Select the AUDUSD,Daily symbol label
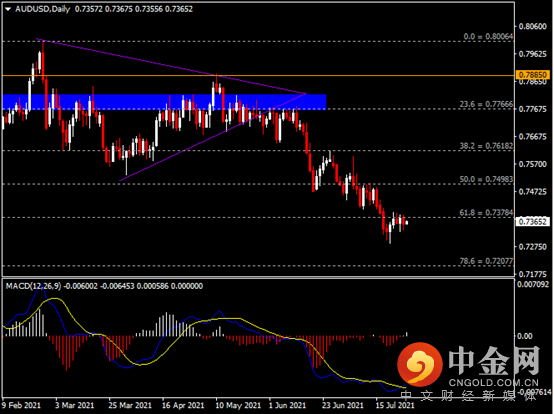 [x=42, y=9]
